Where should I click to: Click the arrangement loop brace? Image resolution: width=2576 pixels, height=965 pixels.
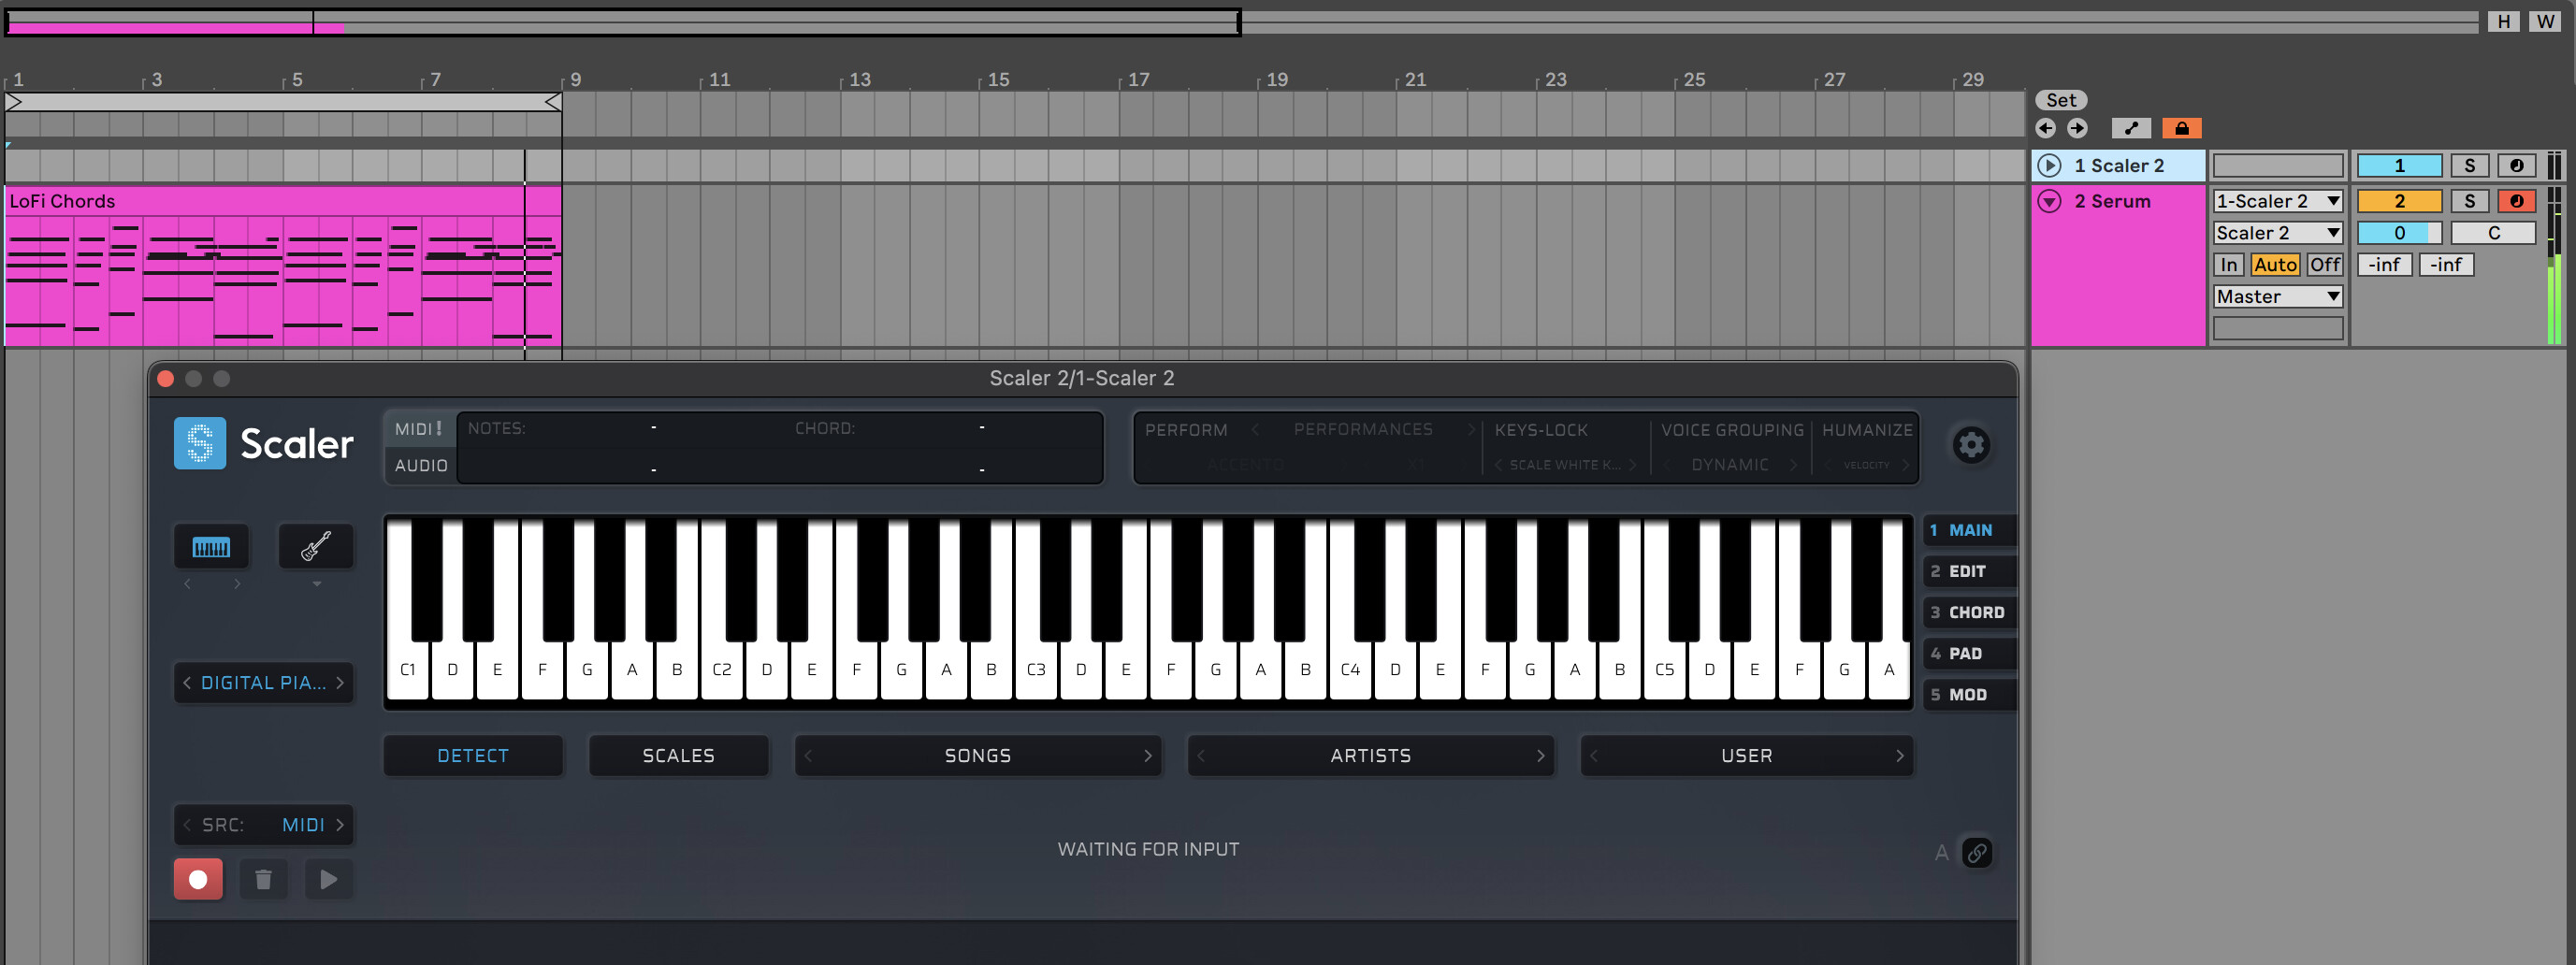coord(283,102)
